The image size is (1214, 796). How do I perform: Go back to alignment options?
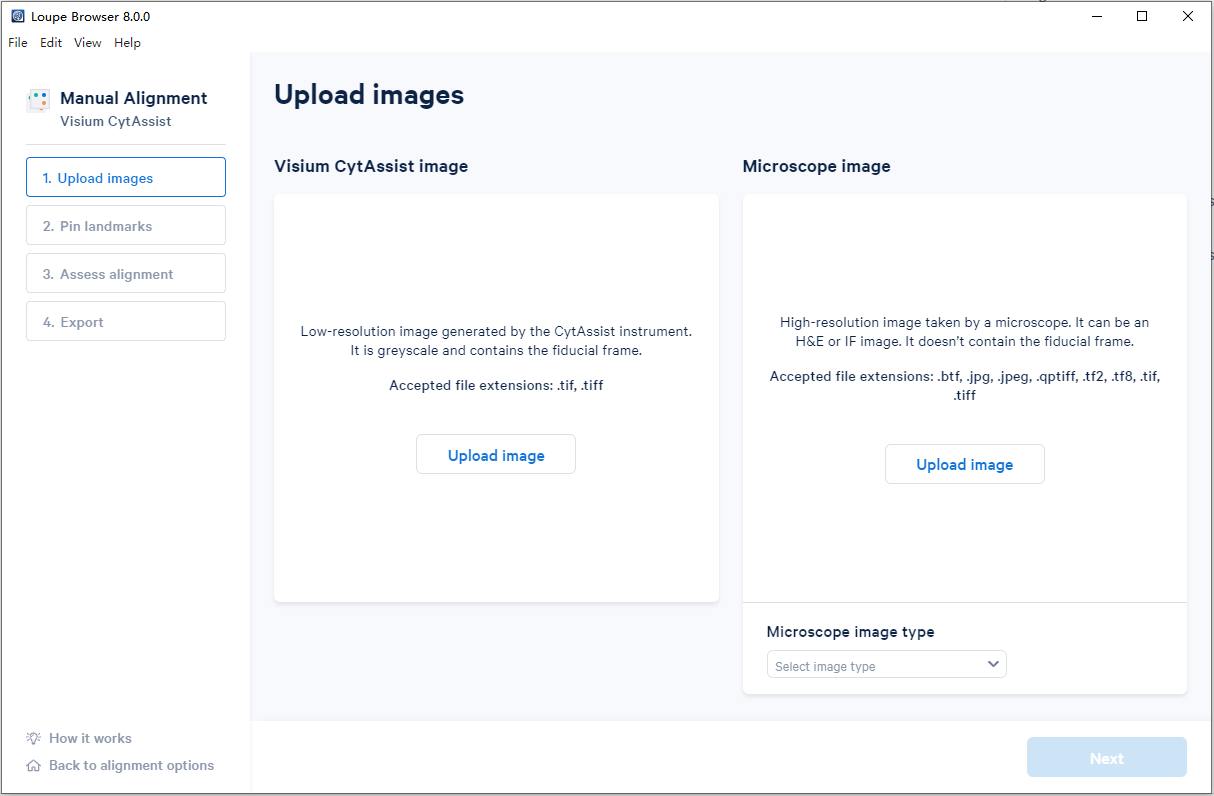(x=131, y=765)
